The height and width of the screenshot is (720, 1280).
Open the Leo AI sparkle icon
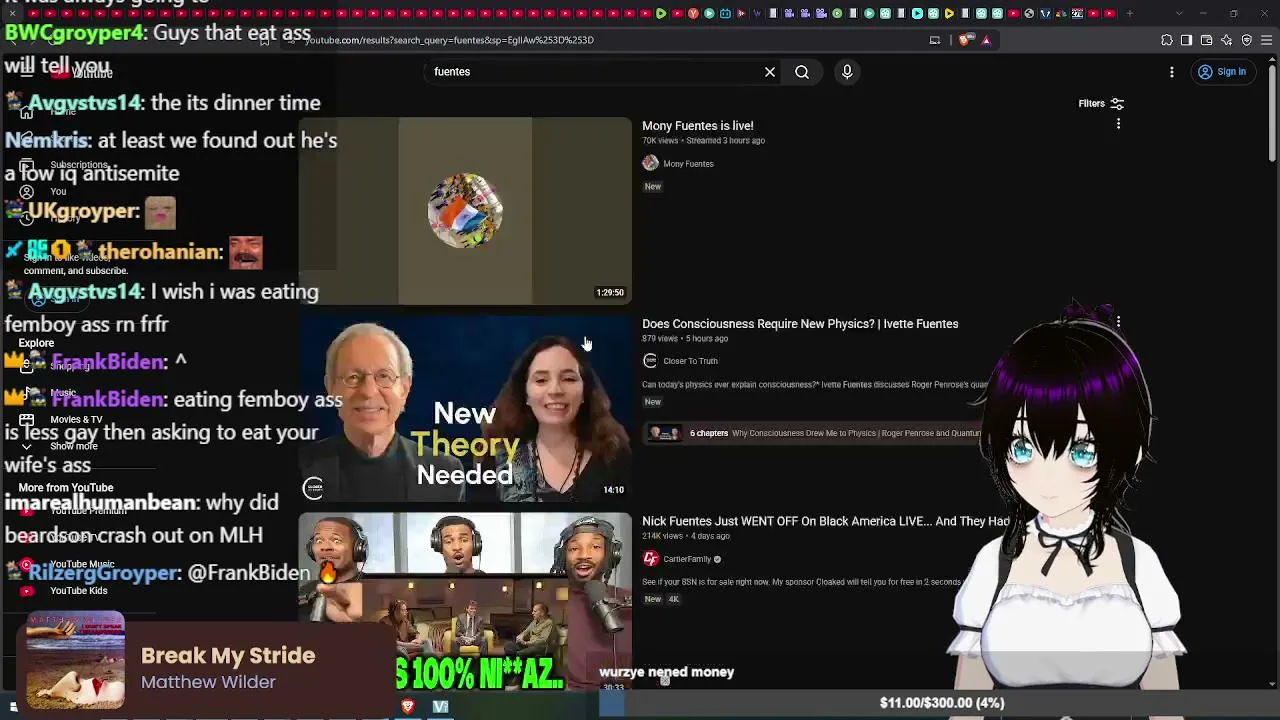point(1227,40)
